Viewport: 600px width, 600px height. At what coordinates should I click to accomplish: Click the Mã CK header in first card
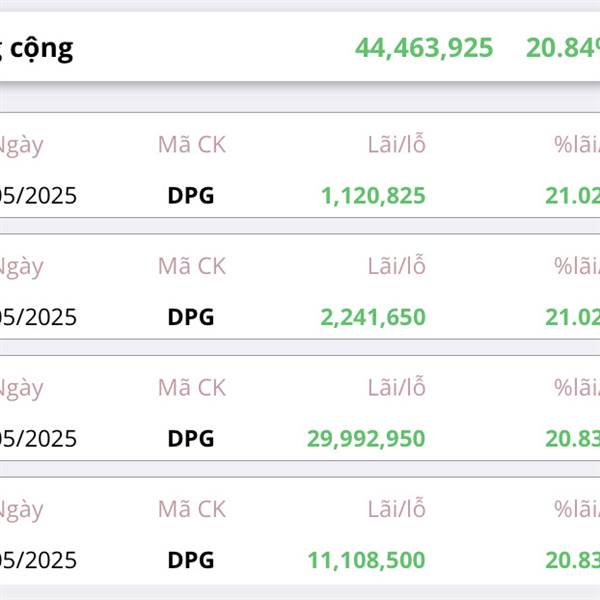(x=192, y=145)
